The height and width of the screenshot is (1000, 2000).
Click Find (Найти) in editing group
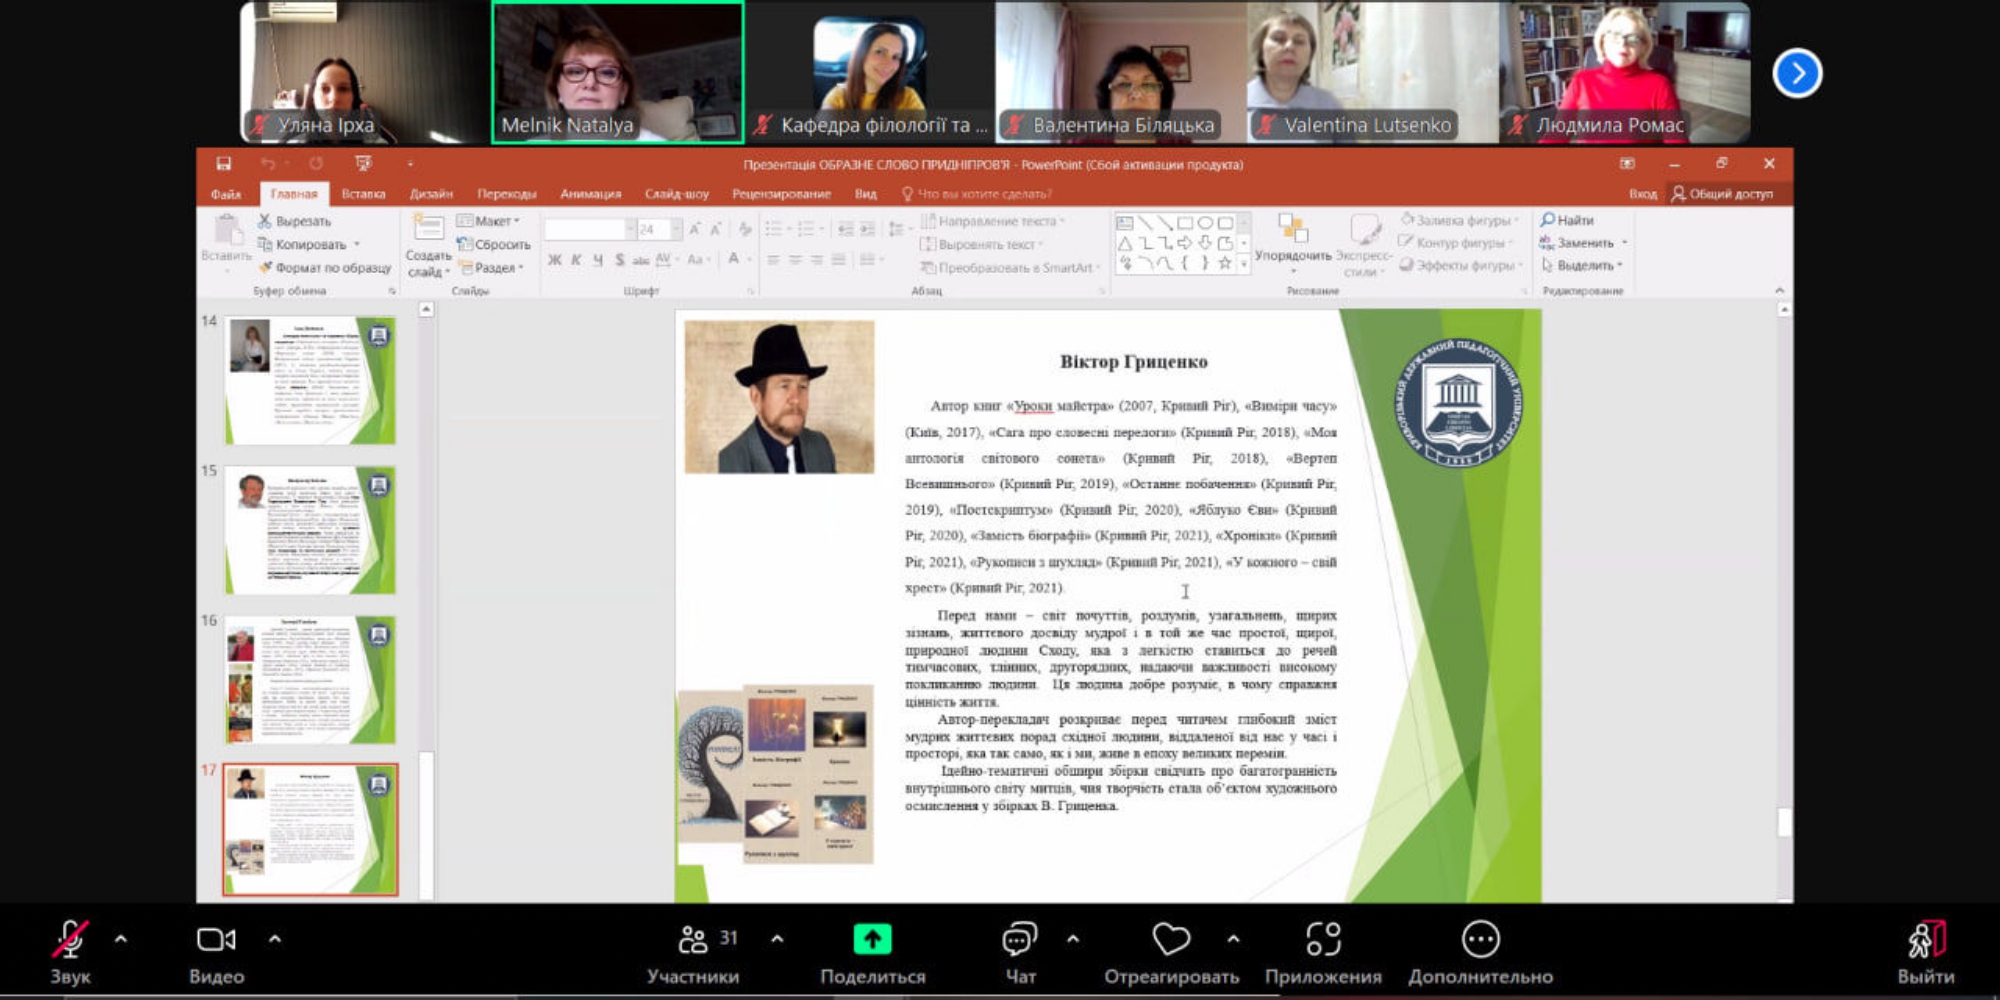(x=1568, y=220)
